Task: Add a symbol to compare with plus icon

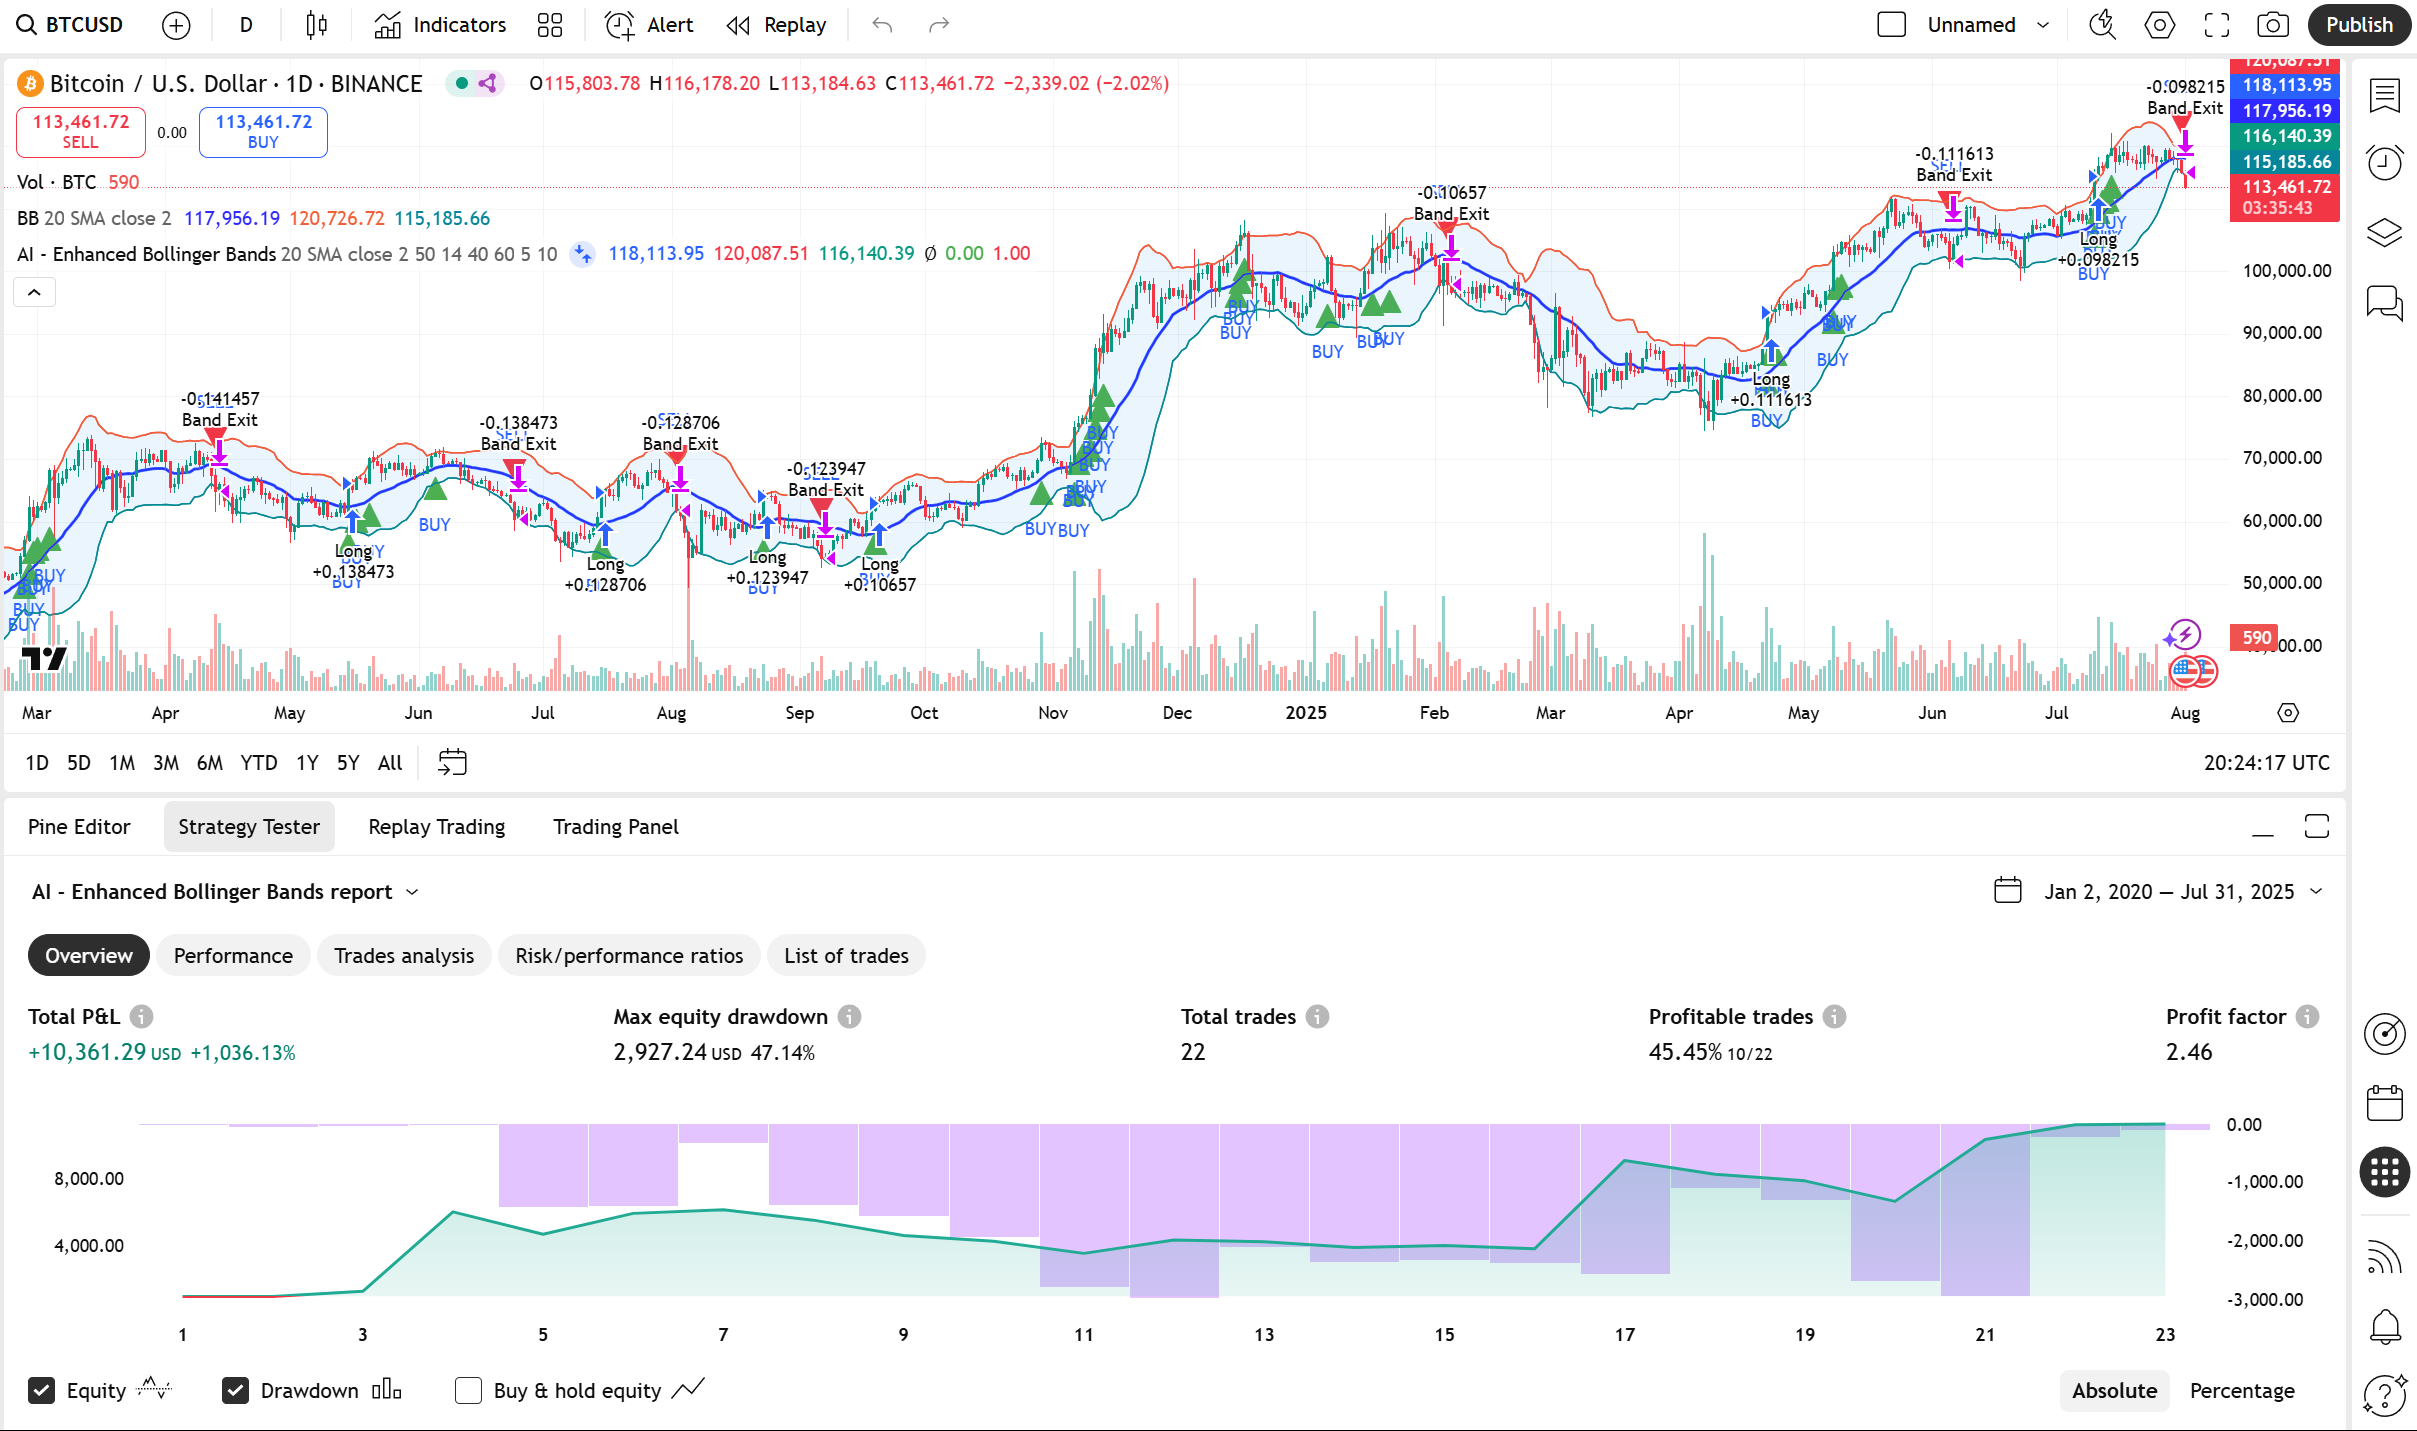Action: (x=176, y=25)
